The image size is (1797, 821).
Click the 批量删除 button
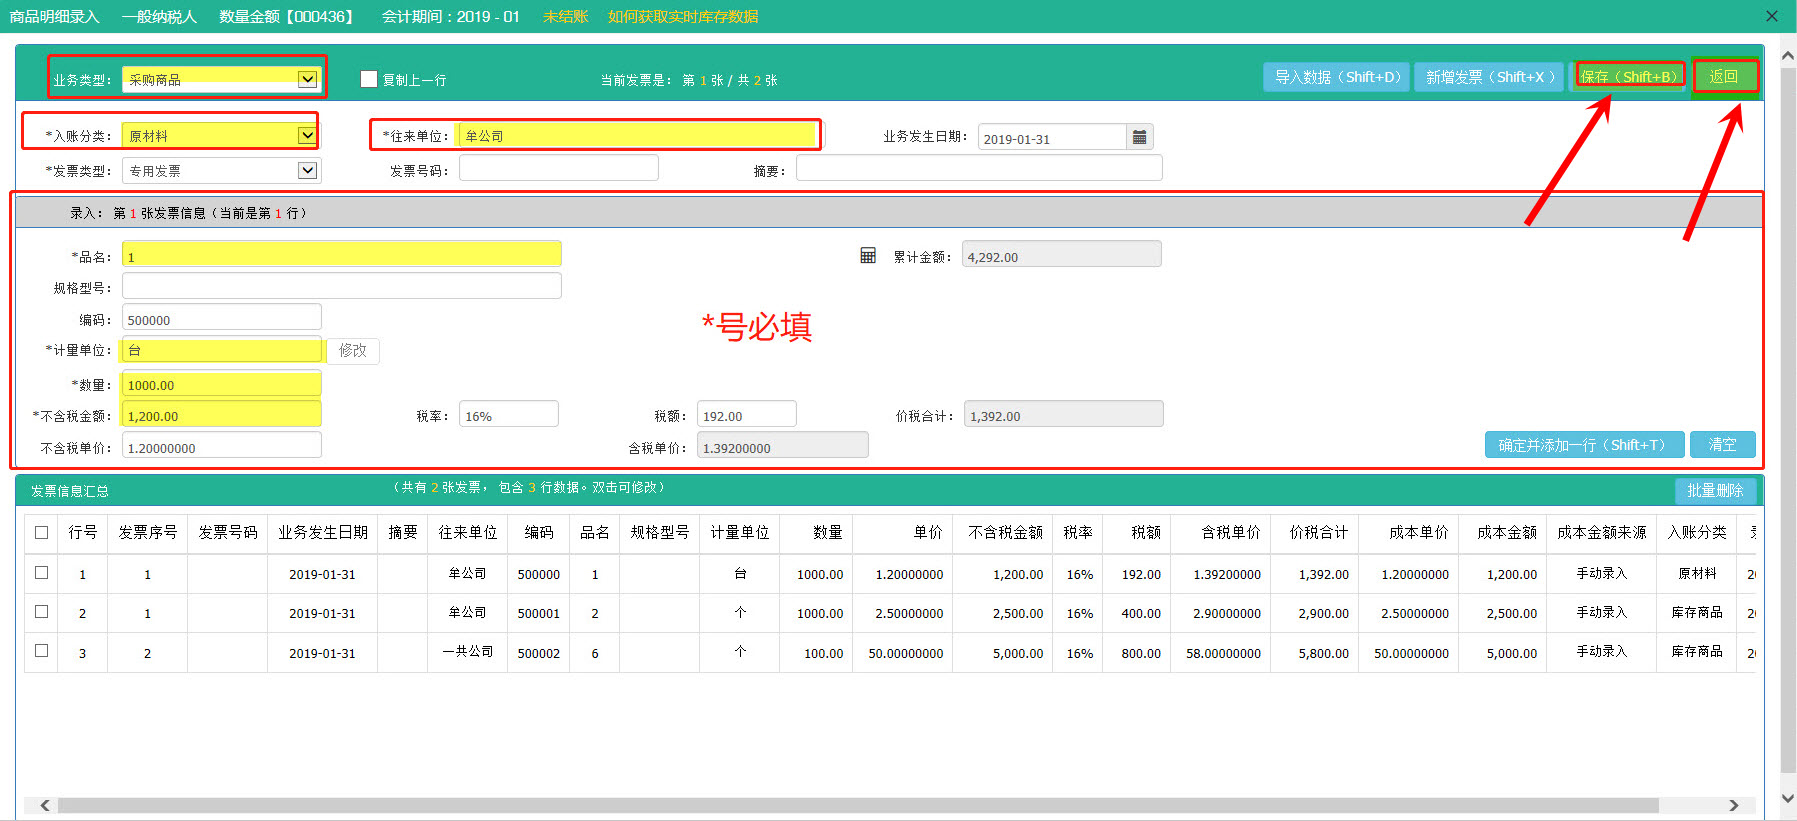(1715, 490)
